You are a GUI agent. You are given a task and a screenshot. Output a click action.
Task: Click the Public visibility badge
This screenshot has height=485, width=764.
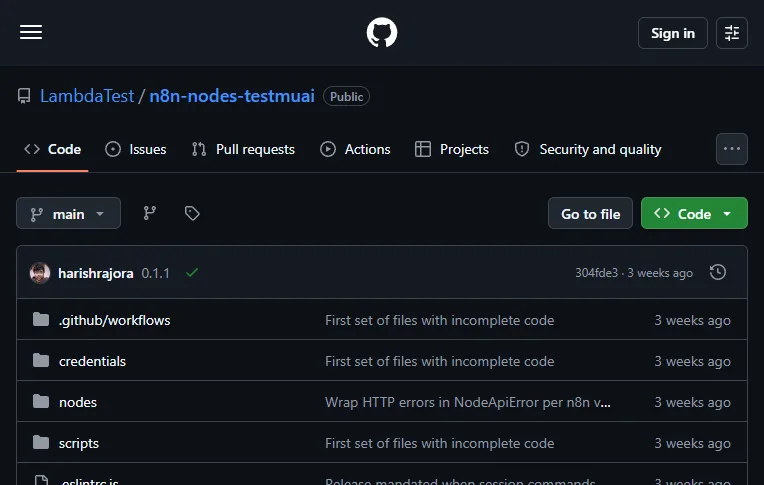click(x=346, y=97)
